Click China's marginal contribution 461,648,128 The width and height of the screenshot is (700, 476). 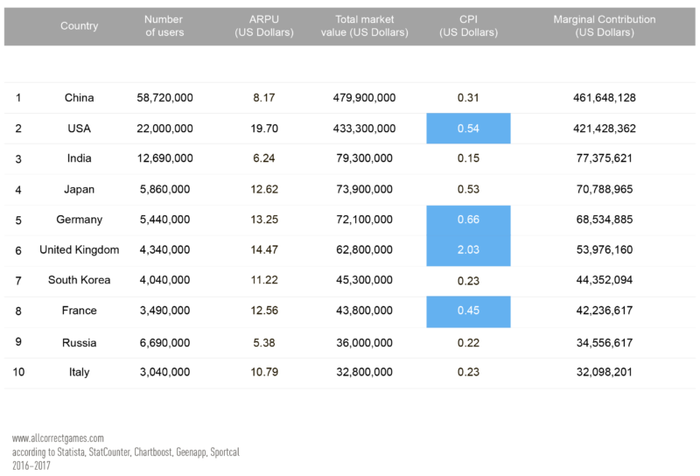pyautogui.click(x=604, y=98)
